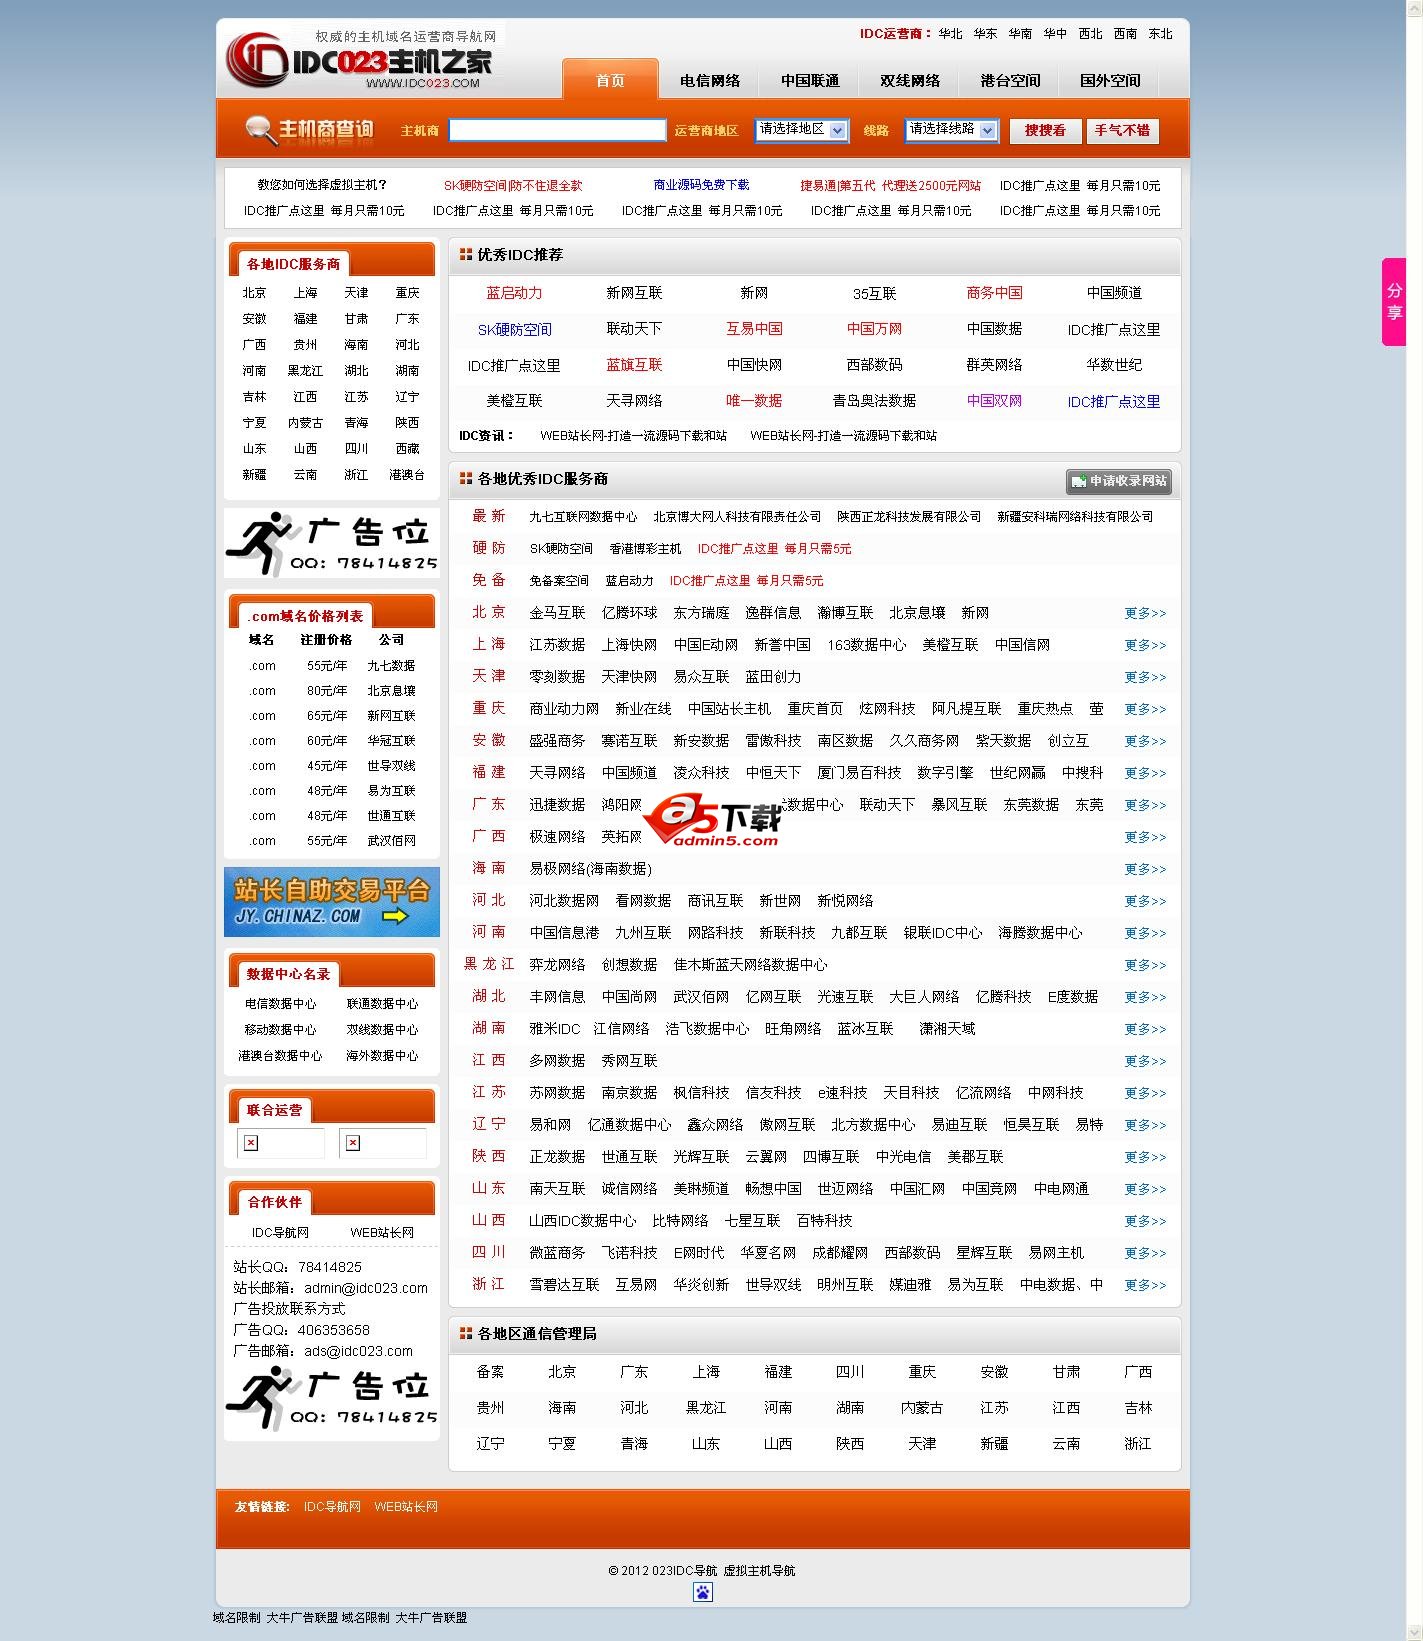Open the 商业源码免费下载 link
1423x1641 pixels.
coord(701,185)
